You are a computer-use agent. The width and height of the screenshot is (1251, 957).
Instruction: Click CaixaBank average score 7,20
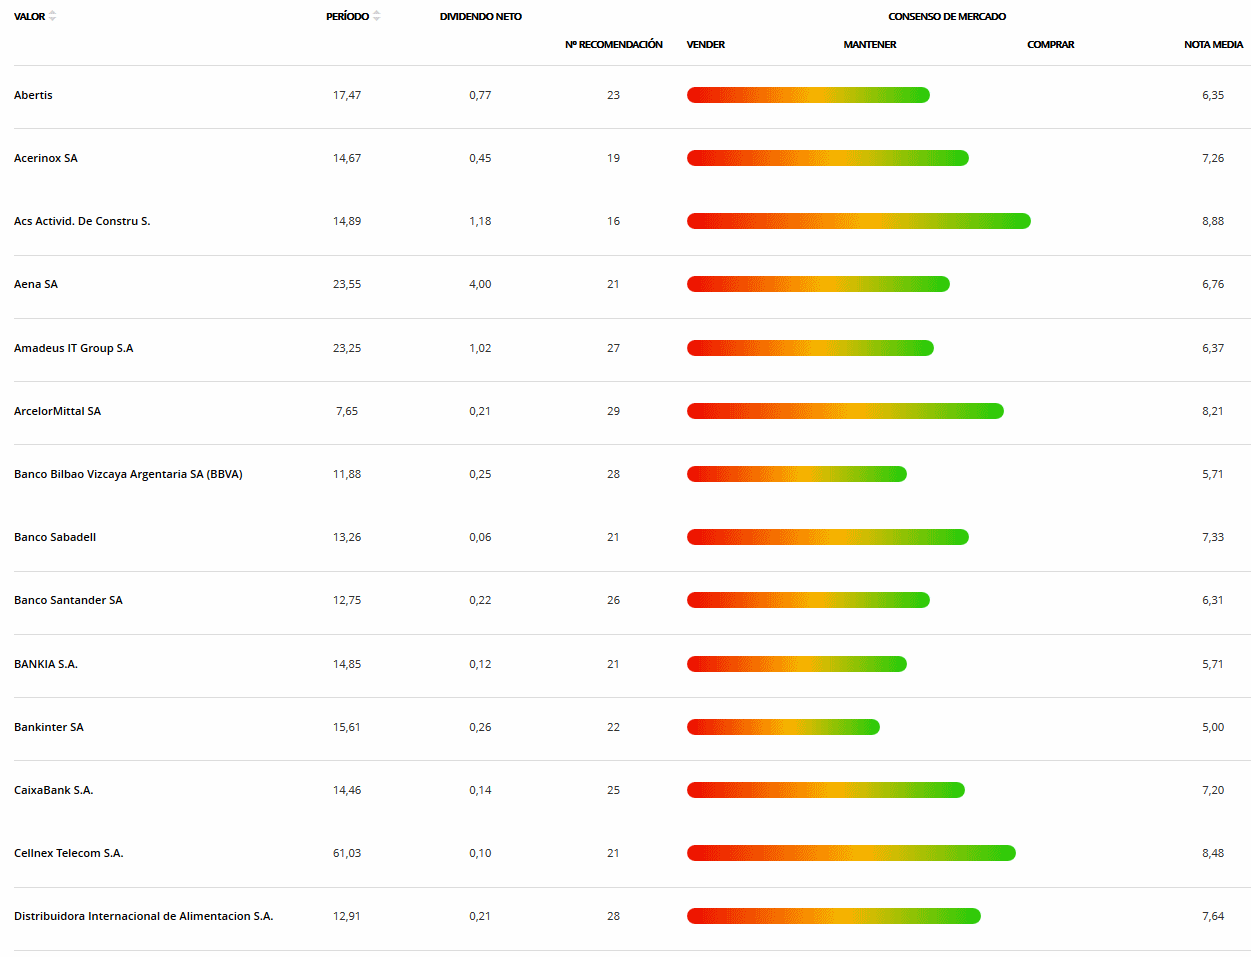(1213, 790)
